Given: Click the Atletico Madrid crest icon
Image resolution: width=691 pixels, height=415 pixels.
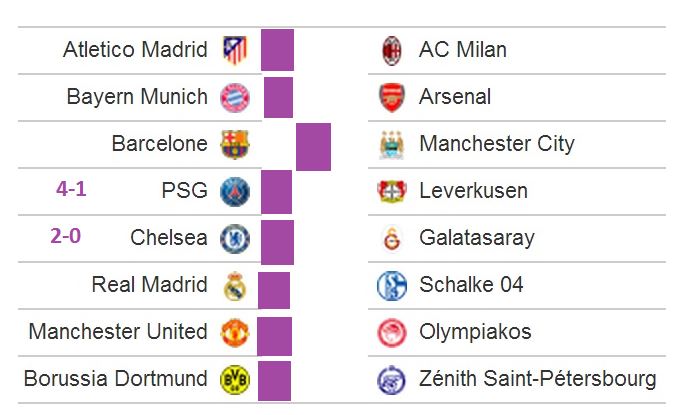Looking at the screenshot, I should coord(235,50).
